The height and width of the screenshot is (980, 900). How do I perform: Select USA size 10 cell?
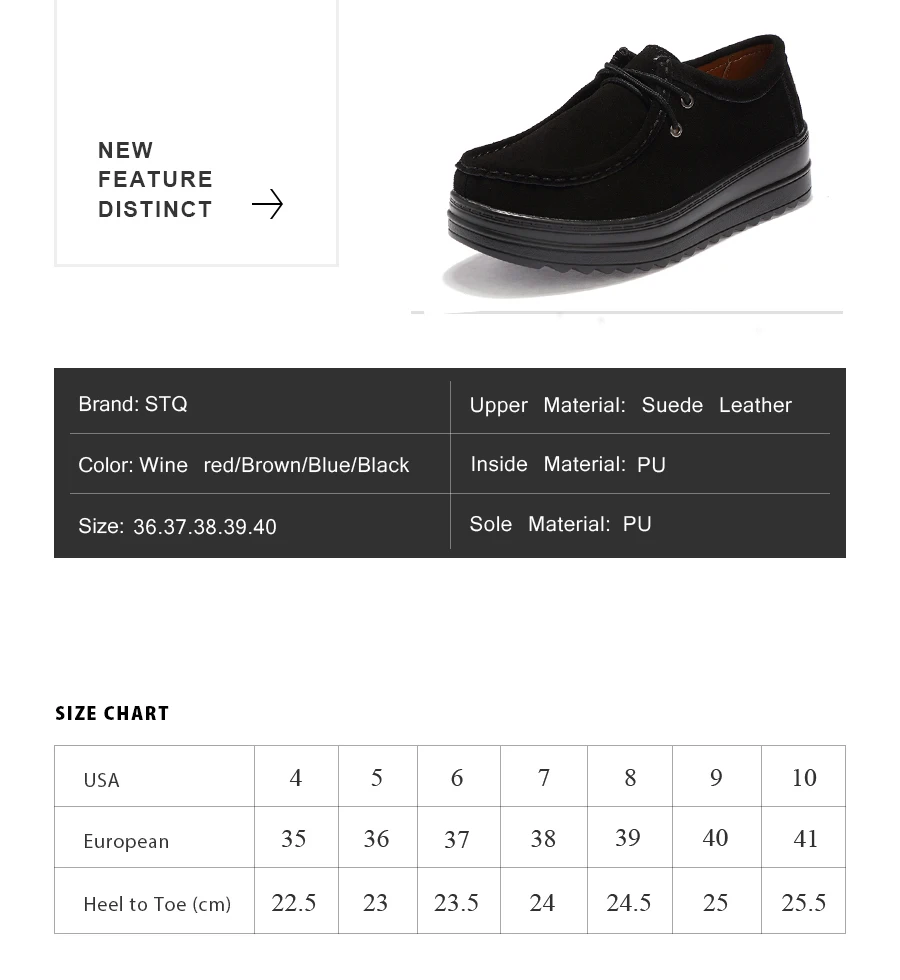(x=803, y=776)
